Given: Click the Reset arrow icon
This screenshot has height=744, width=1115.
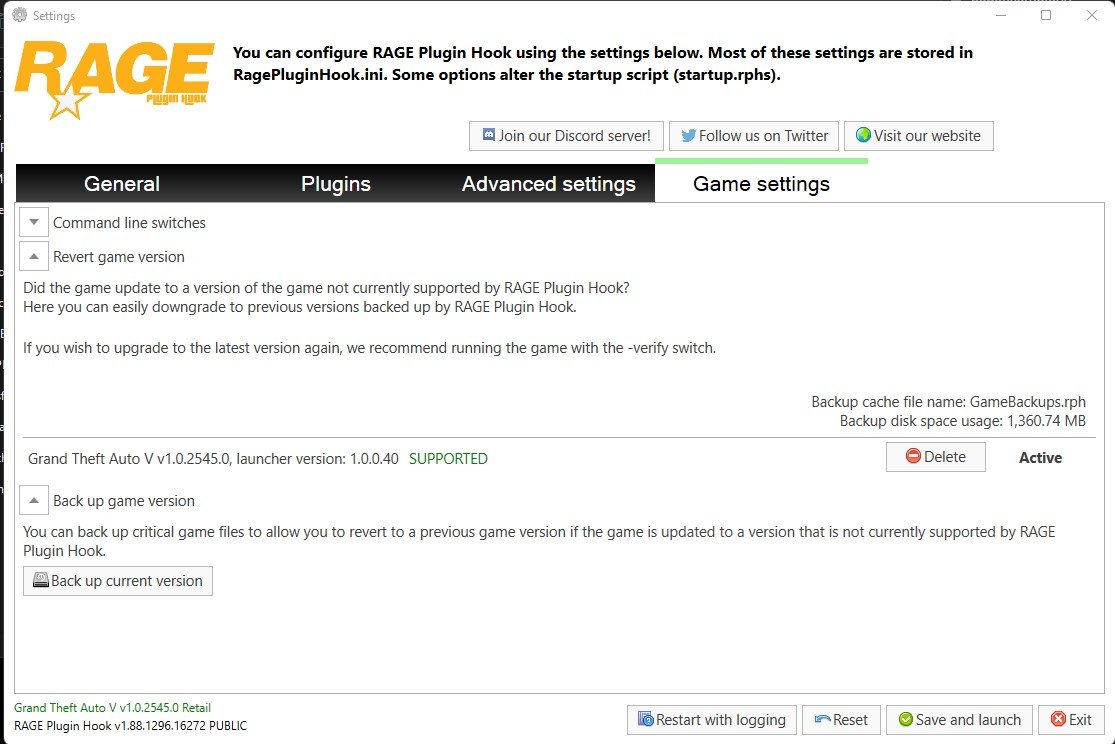Looking at the screenshot, I should tap(823, 719).
